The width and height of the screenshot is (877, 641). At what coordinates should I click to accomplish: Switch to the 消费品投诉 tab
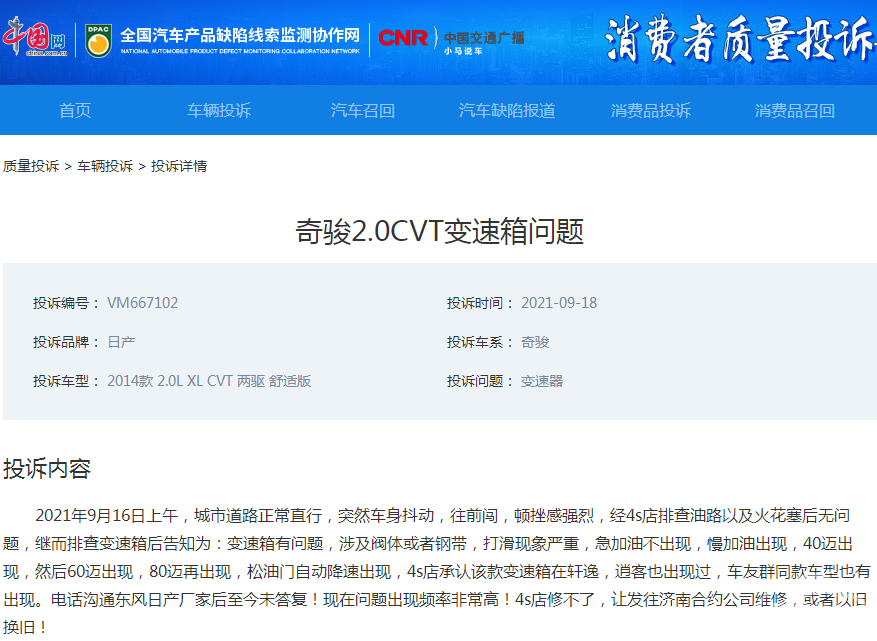click(x=650, y=110)
